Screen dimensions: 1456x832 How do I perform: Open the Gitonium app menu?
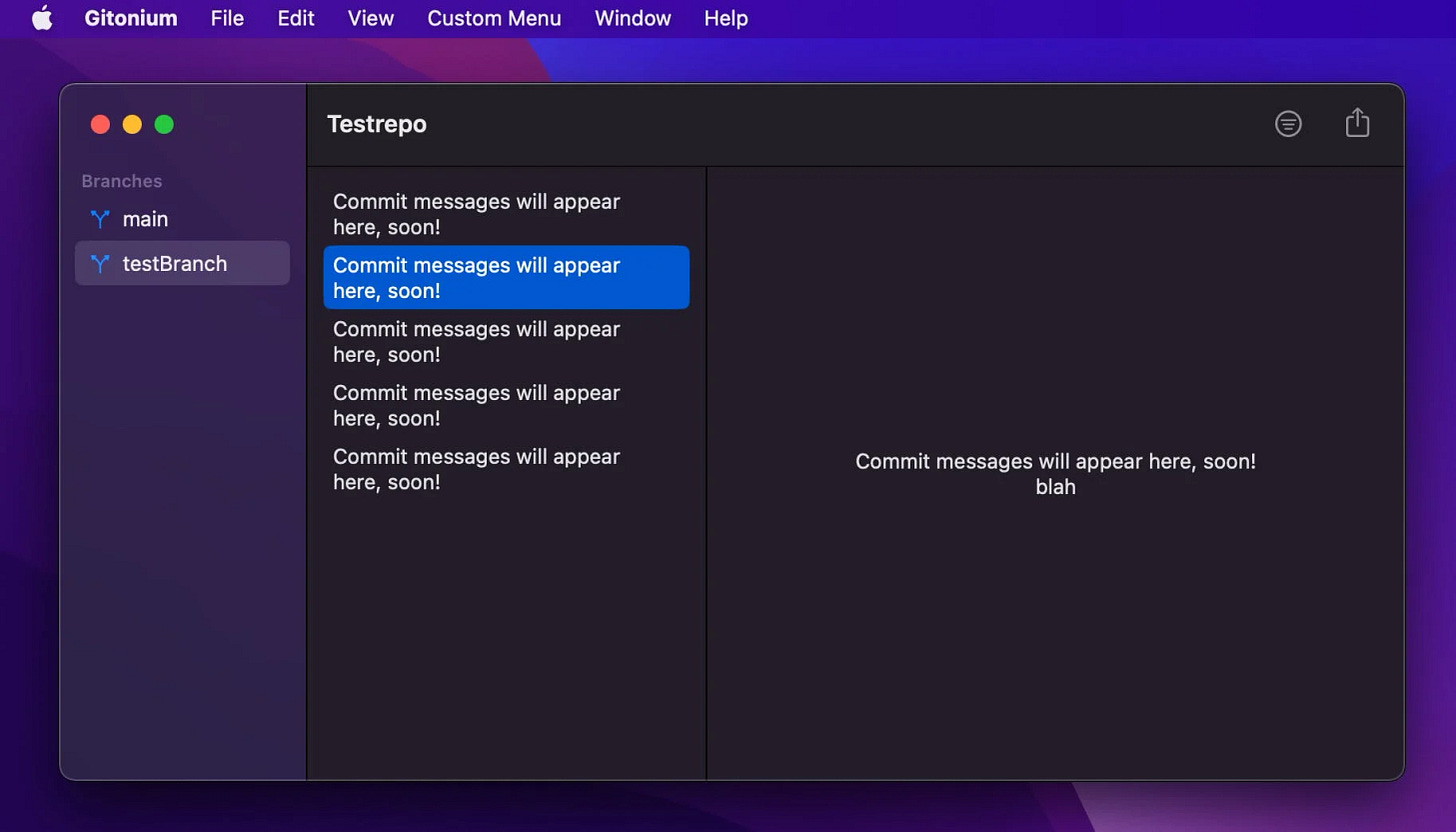pos(131,18)
